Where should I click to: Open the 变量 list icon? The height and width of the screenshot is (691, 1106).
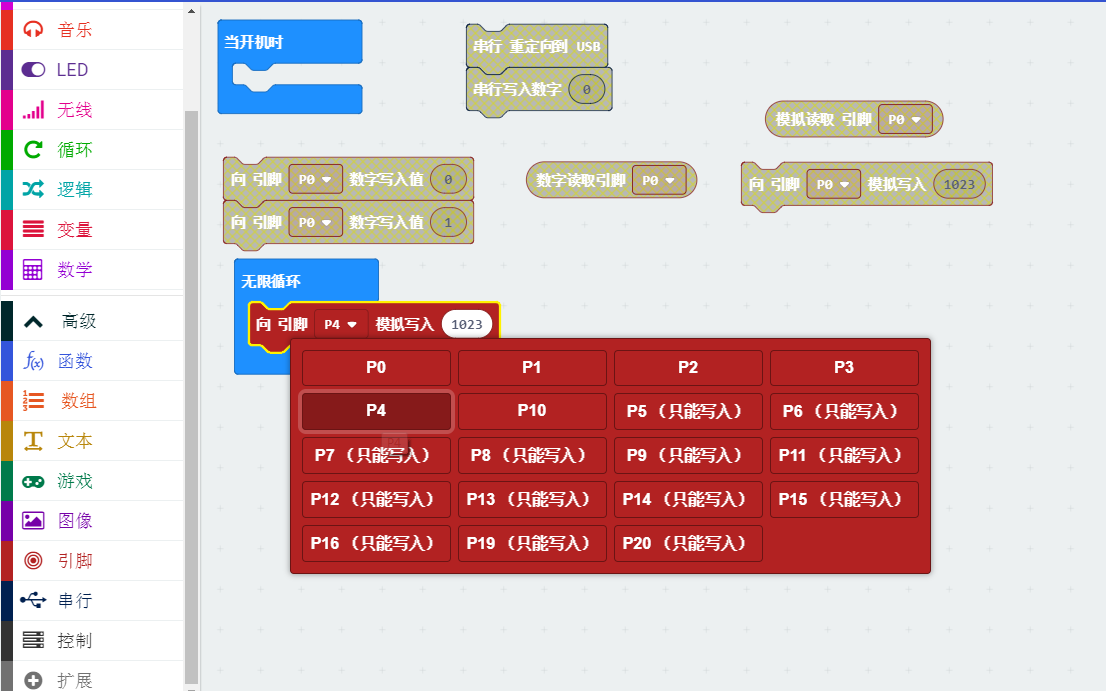click(33, 229)
